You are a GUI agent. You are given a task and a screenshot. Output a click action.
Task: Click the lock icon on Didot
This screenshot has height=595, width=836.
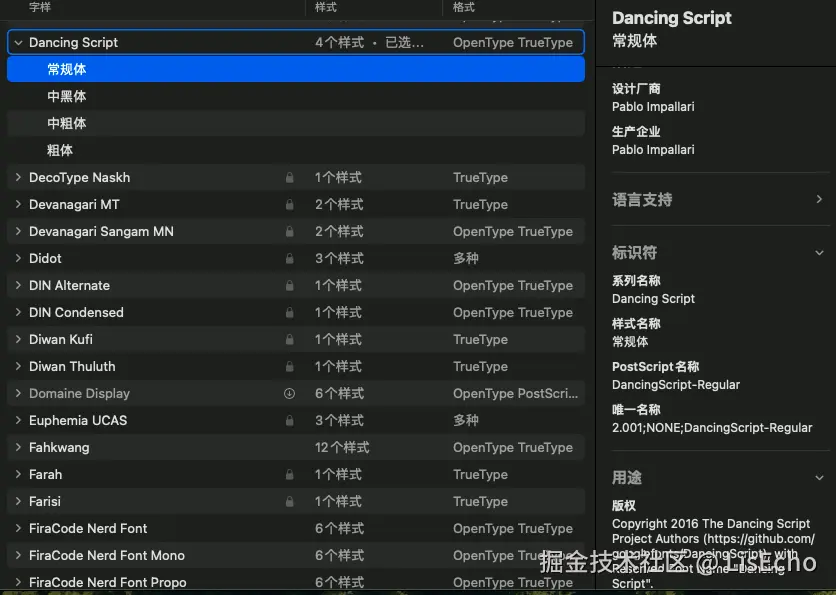point(290,259)
